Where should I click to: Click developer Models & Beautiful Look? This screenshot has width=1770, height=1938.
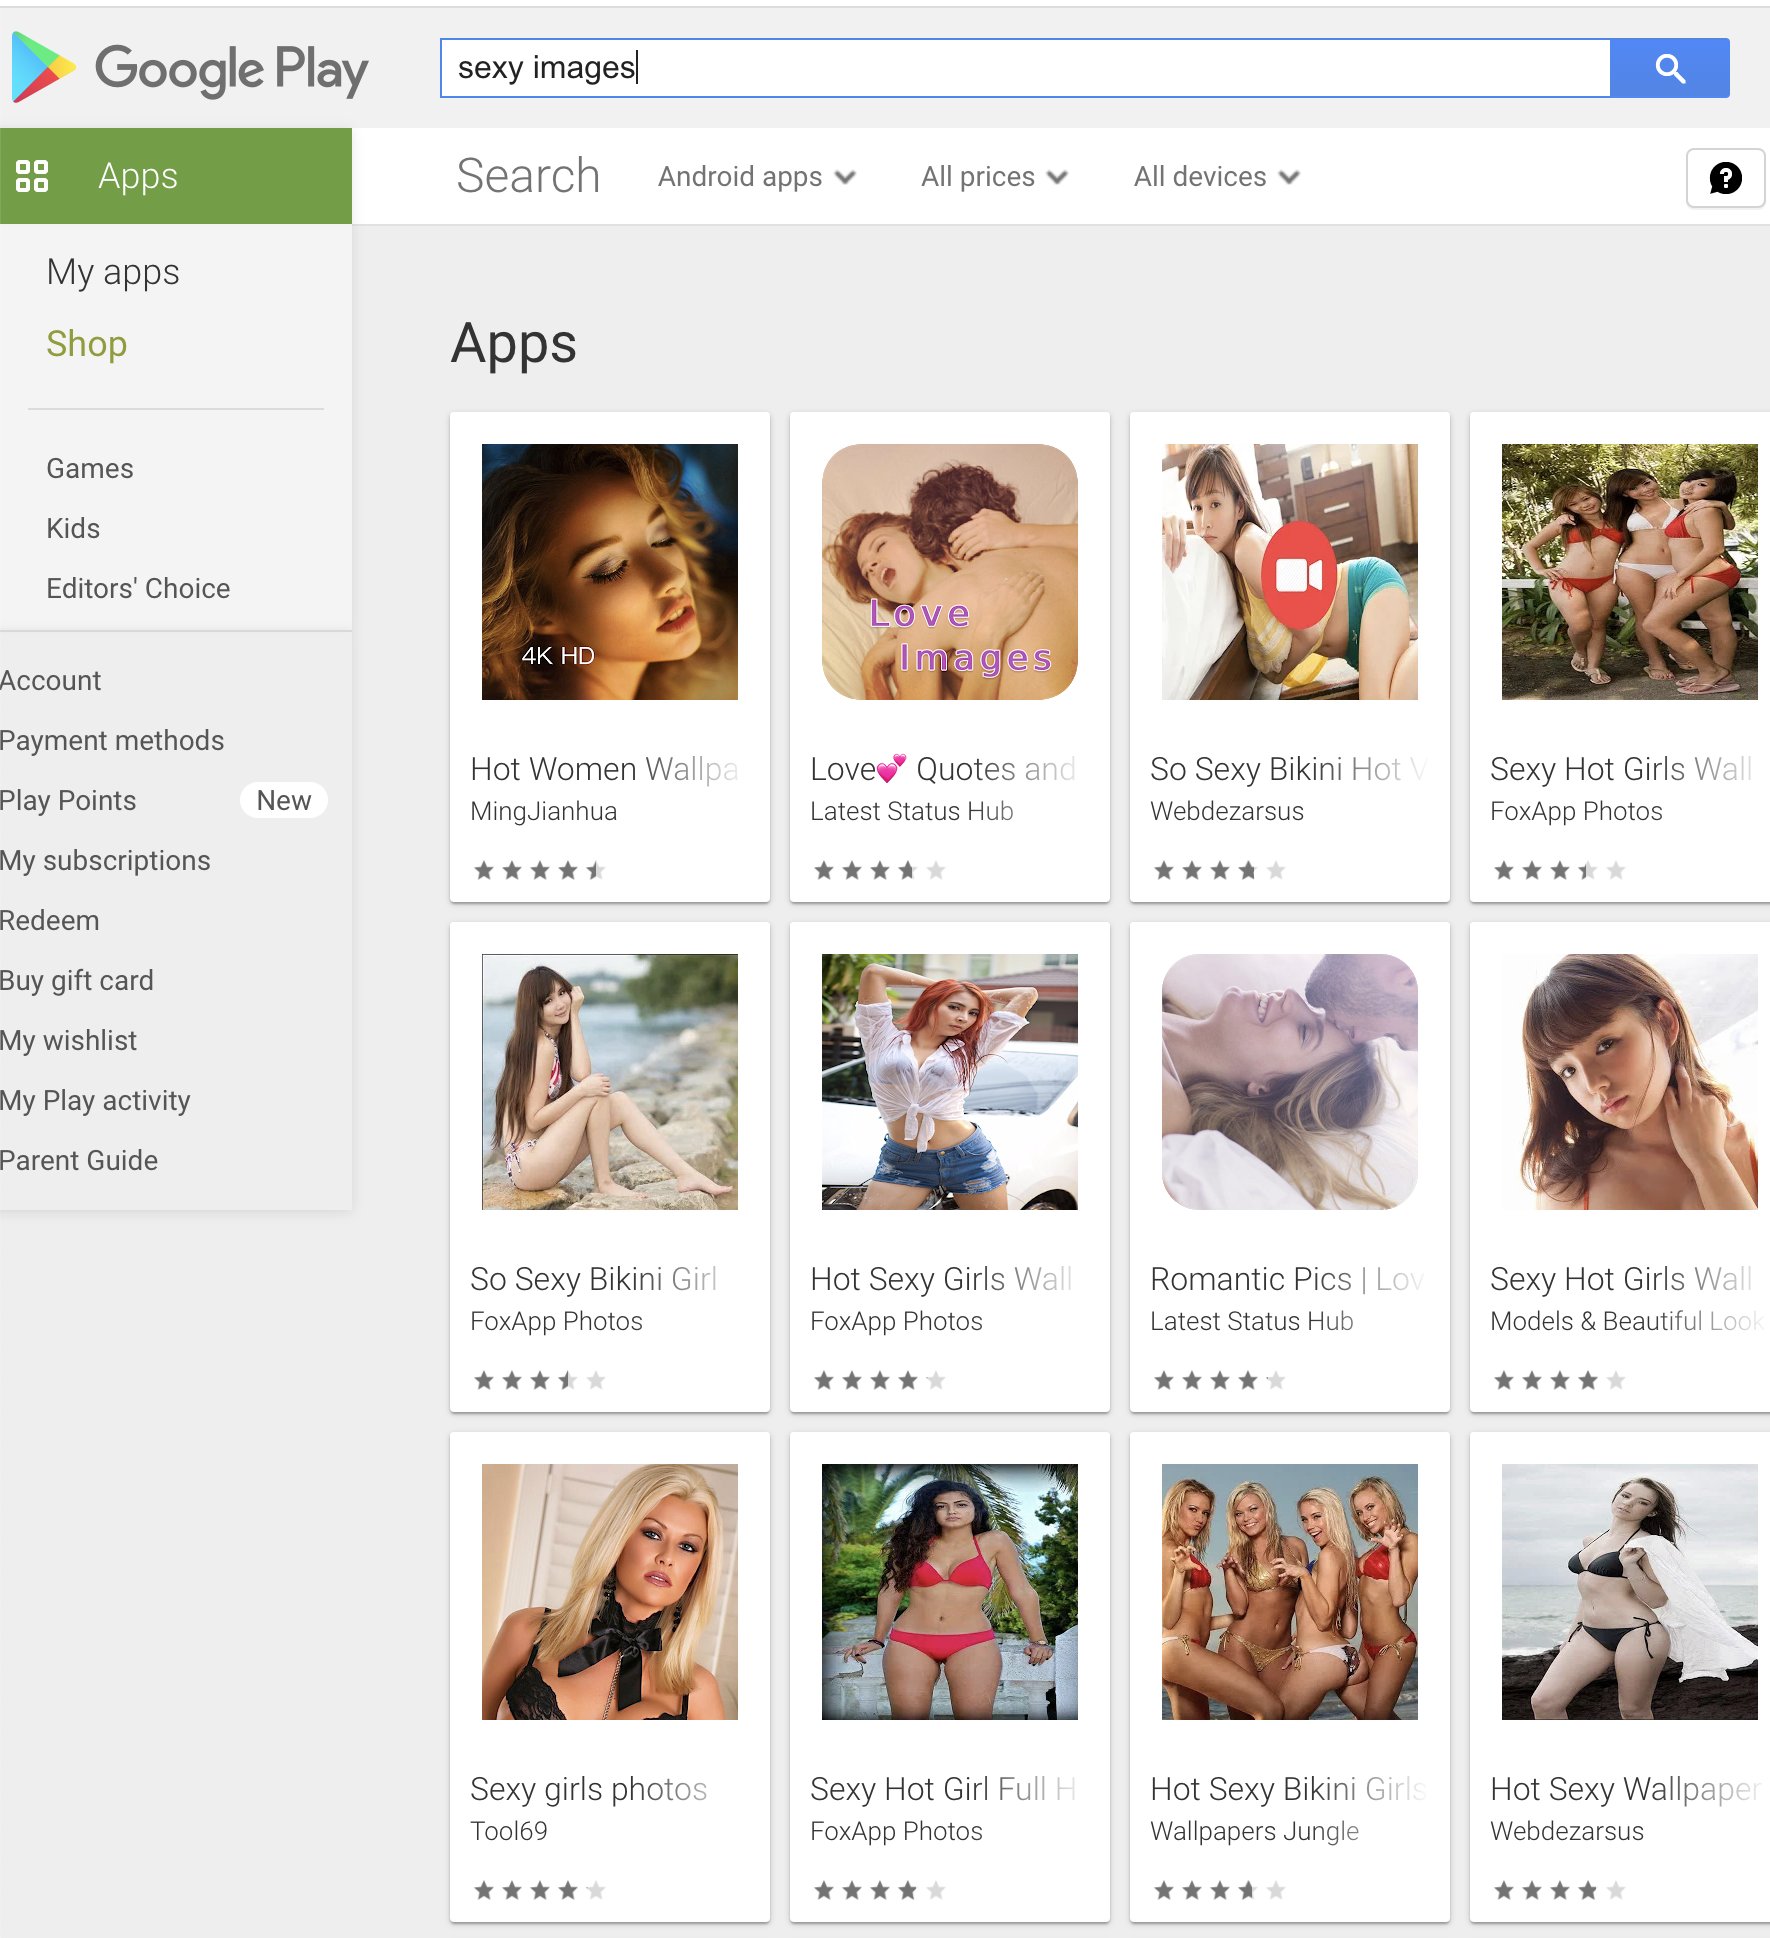coord(1627,1321)
